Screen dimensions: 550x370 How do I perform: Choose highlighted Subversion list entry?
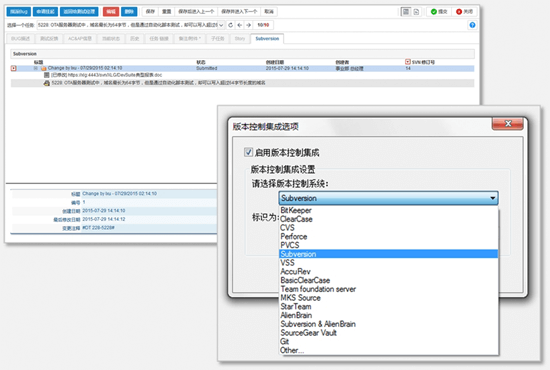click(x=388, y=254)
